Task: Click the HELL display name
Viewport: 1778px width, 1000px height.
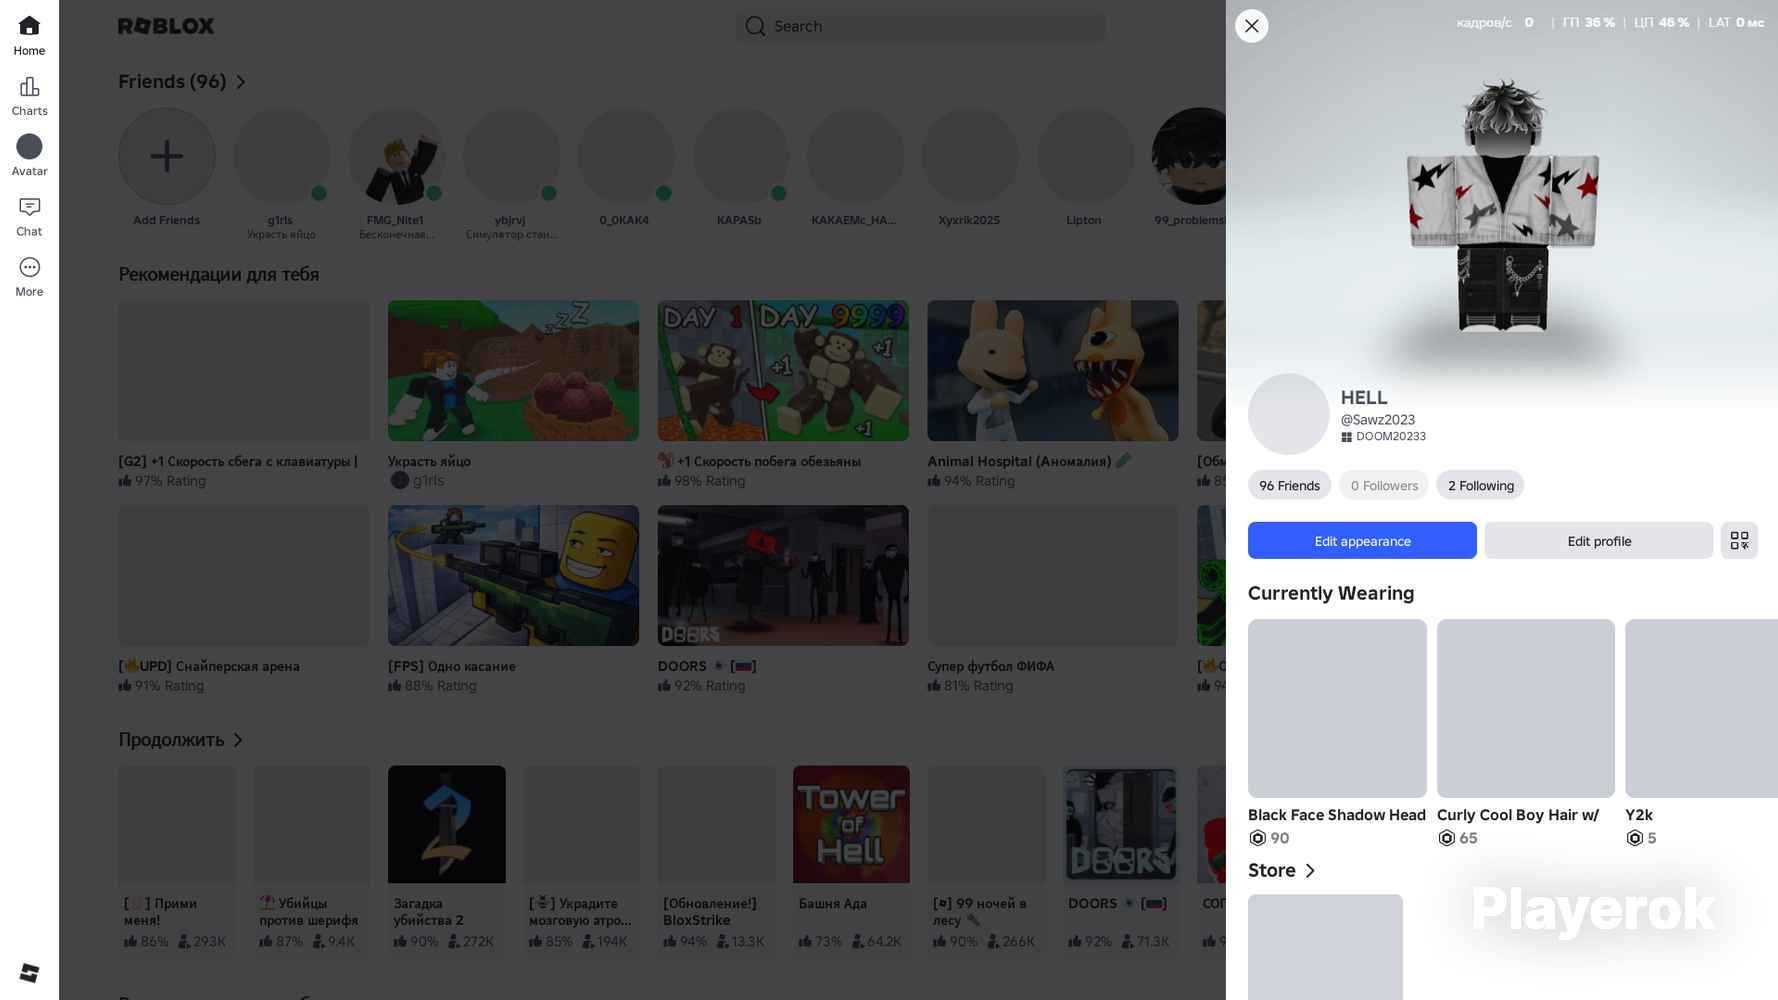Action: [x=1364, y=398]
